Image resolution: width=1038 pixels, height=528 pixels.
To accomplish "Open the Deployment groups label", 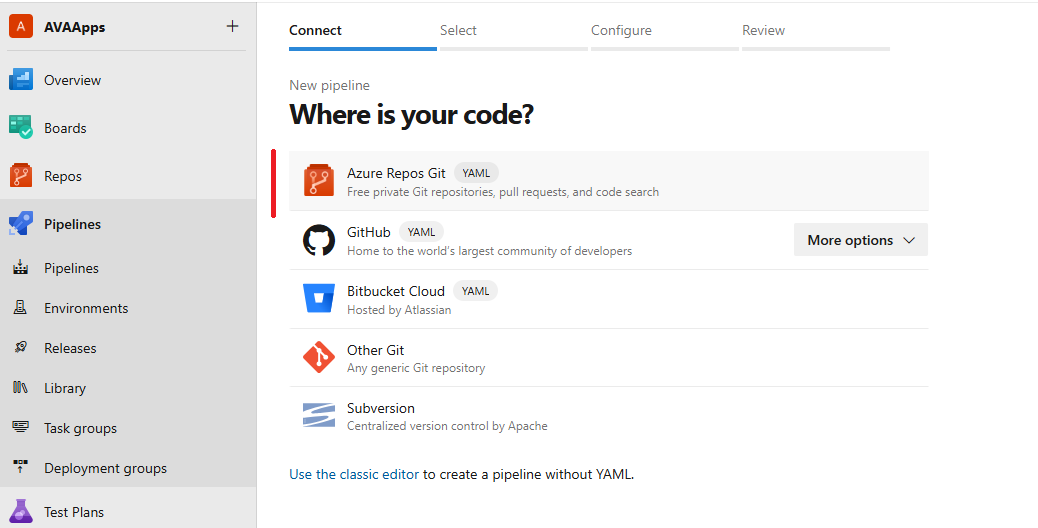I will (x=105, y=468).
